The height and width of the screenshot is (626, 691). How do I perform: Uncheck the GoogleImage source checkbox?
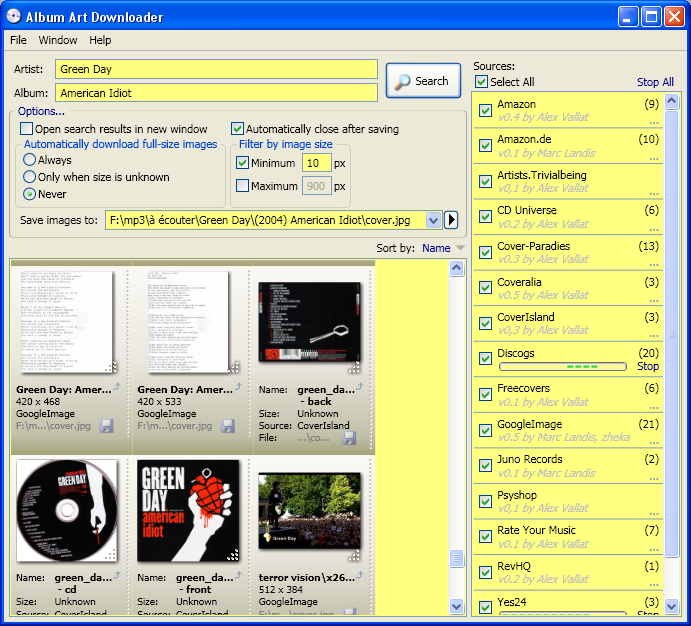click(x=486, y=430)
